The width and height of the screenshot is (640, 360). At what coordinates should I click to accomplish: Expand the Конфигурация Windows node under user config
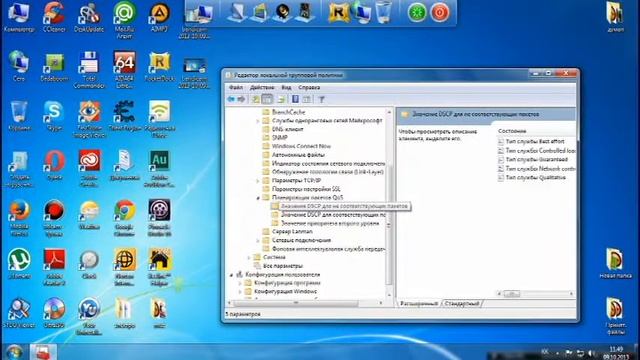240,291
